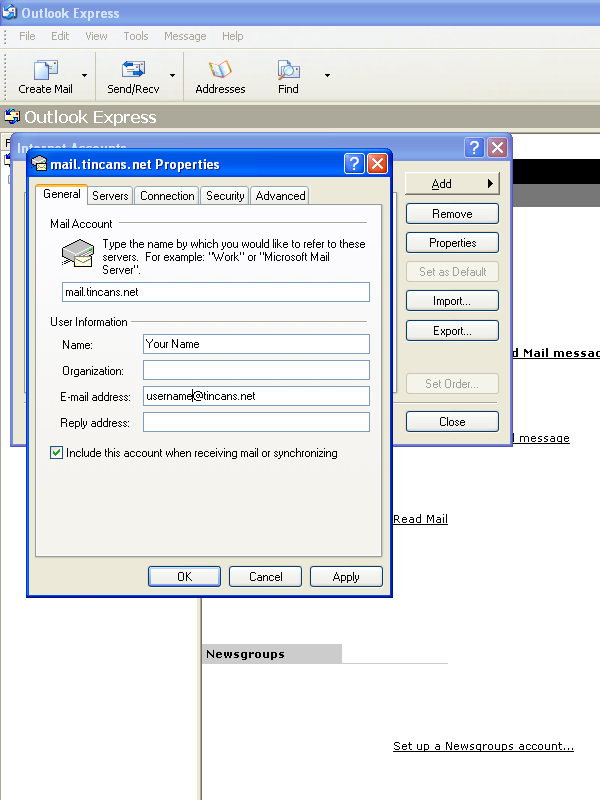Image resolution: width=600 pixels, height=800 pixels.
Task: Open the Create Mail dropdown arrow
Action: pos(85,76)
